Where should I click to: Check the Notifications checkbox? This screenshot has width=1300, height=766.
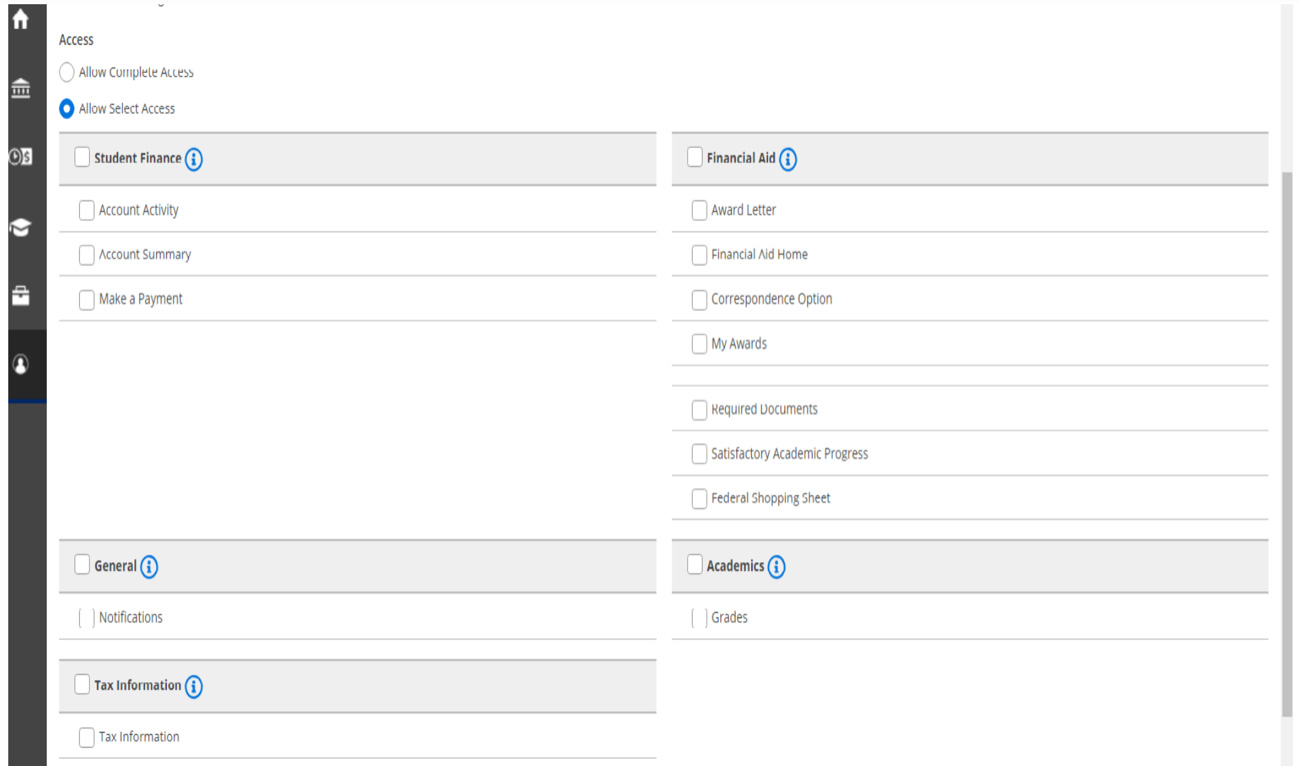pyautogui.click(x=87, y=618)
